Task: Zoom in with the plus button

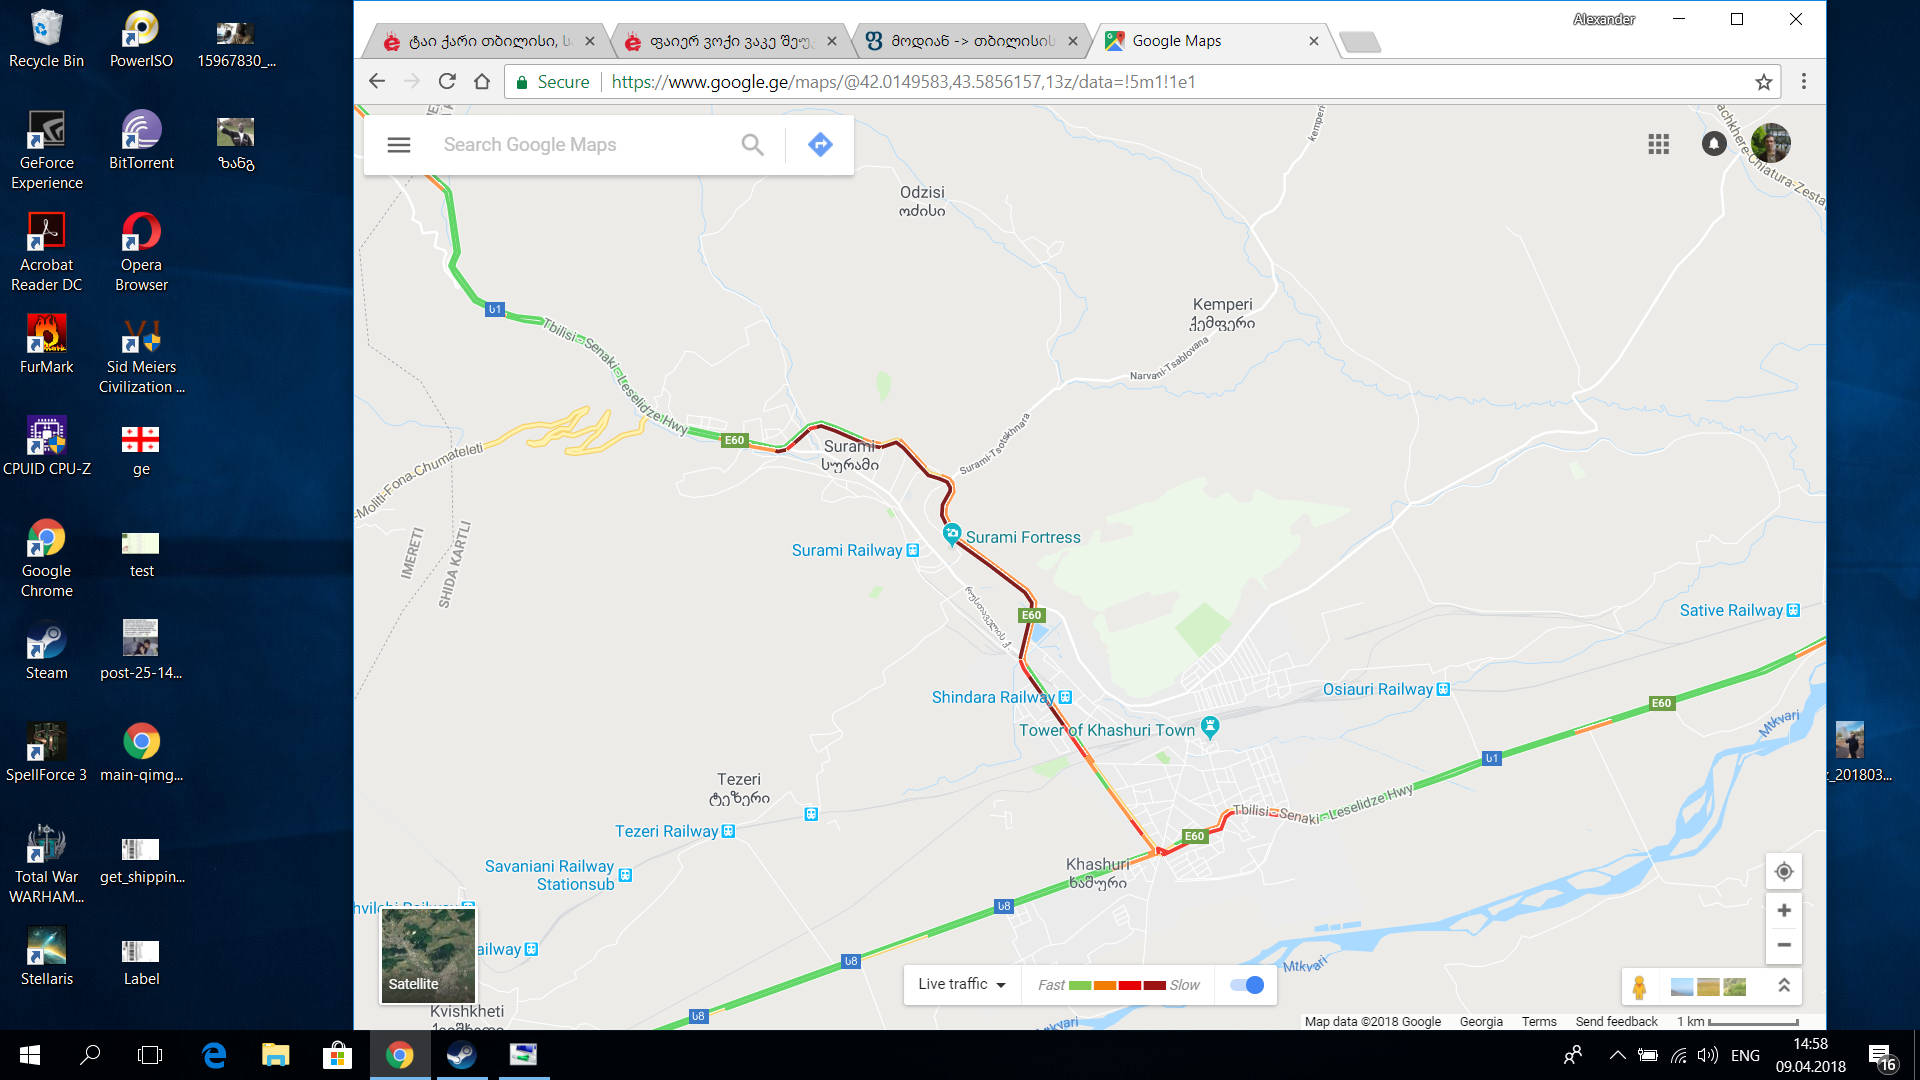Action: [1784, 910]
